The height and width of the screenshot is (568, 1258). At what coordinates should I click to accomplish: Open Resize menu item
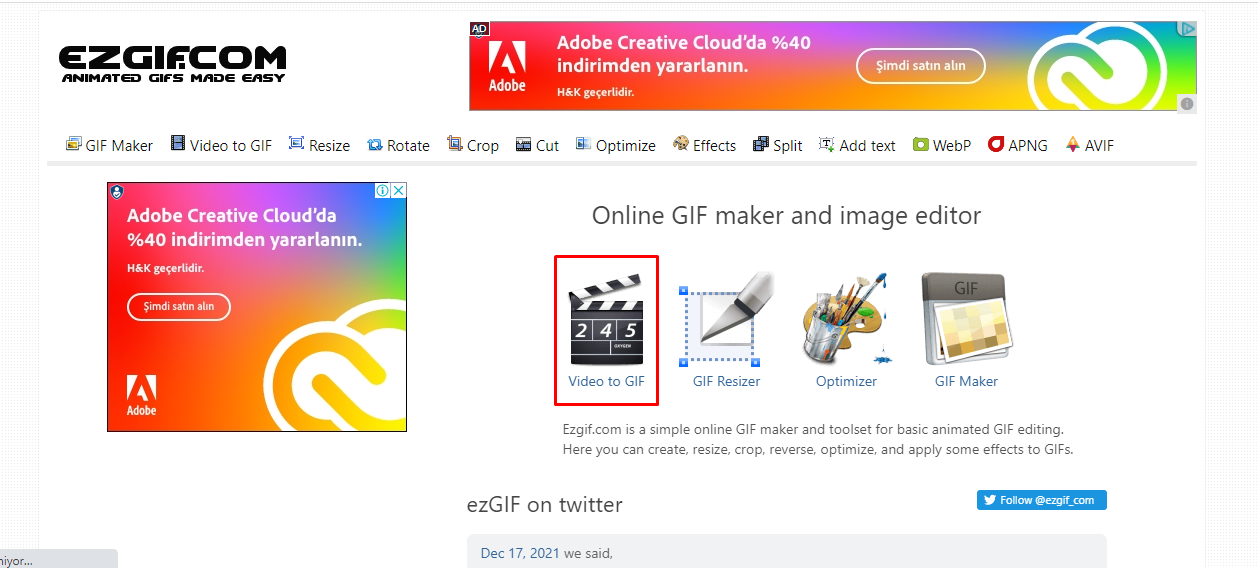pyautogui.click(x=319, y=145)
